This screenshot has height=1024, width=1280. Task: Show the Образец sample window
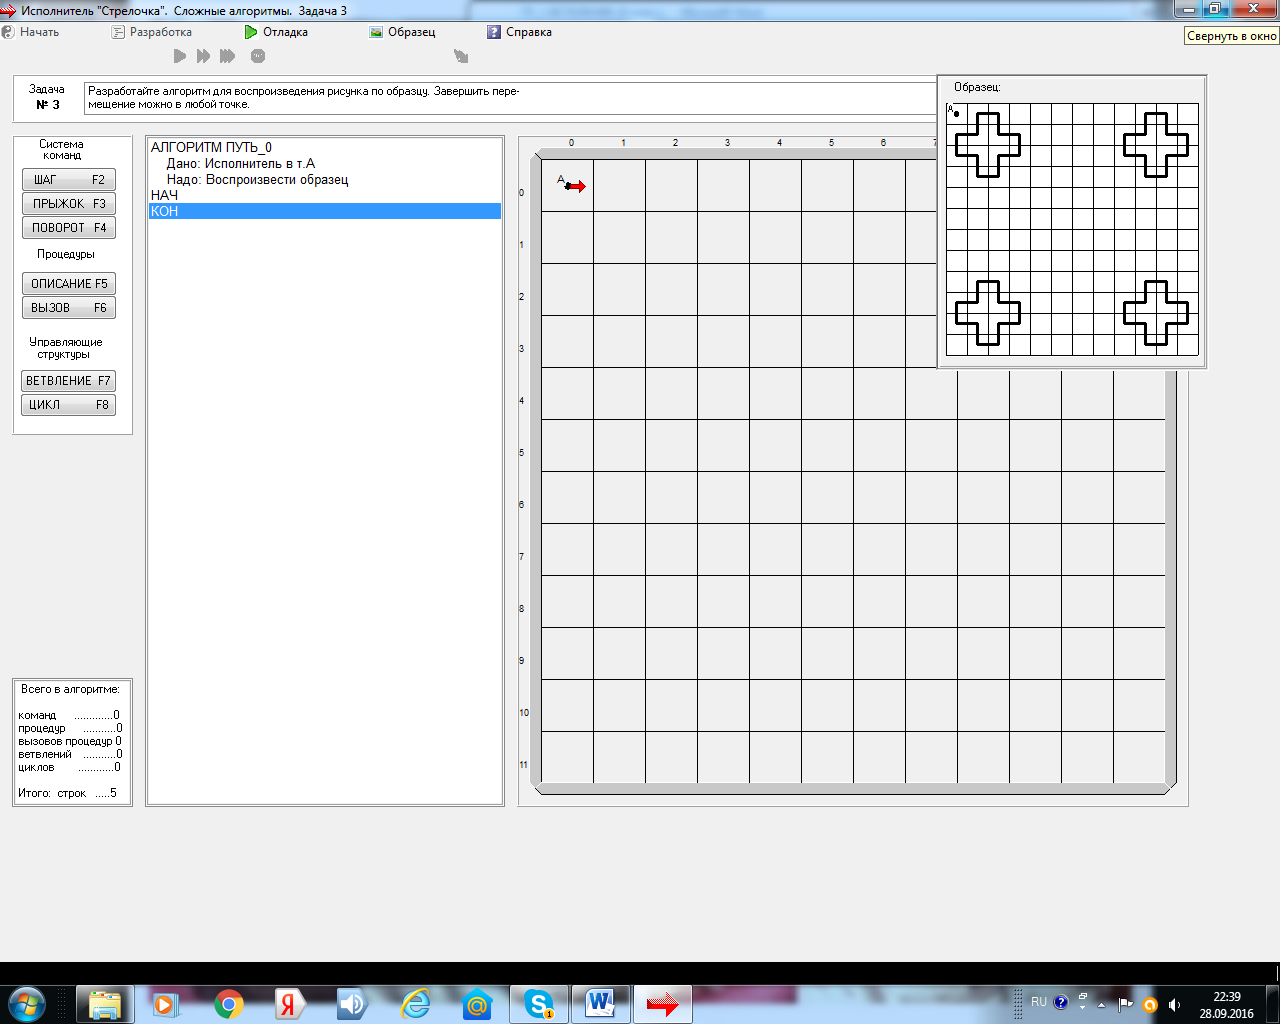[403, 32]
